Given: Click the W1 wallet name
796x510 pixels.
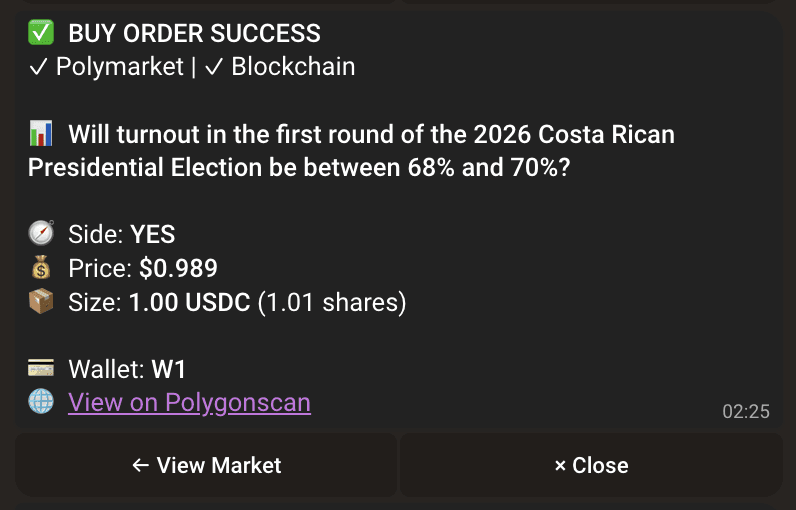Looking at the screenshot, I should click(x=169, y=369).
